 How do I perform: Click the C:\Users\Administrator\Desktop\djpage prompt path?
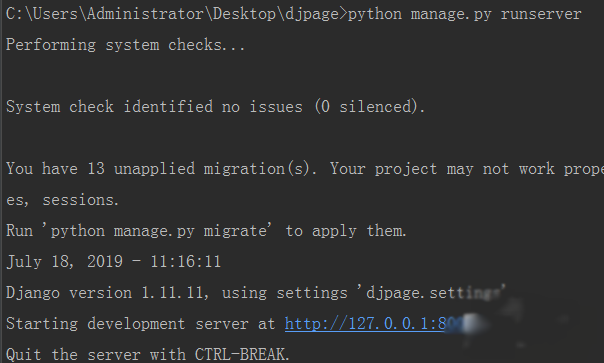point(172,14)
